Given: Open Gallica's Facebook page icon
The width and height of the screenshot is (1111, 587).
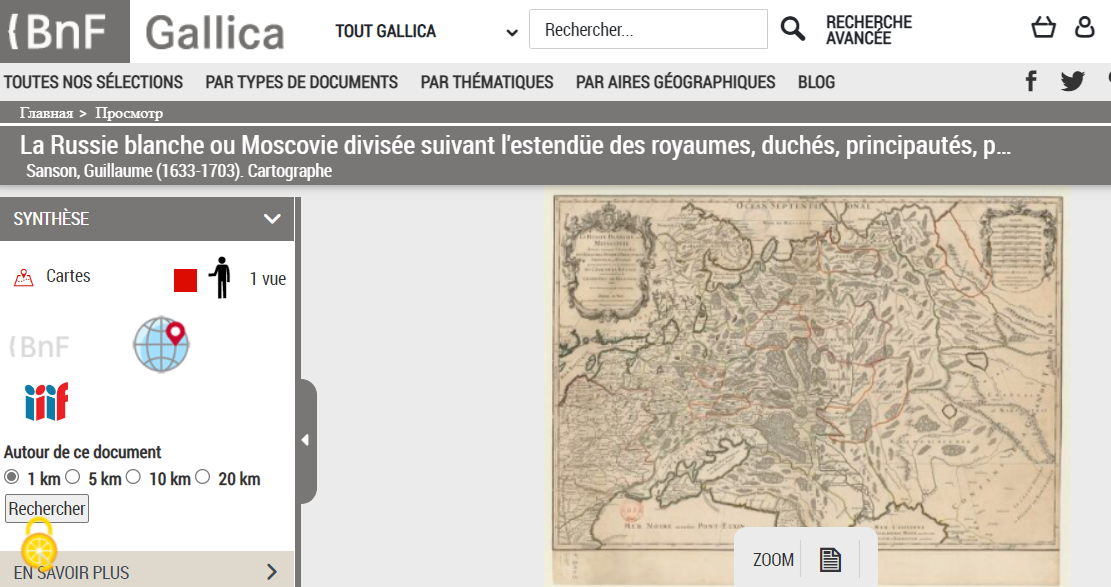Looking at the screenshot, I should point(1031,81).
